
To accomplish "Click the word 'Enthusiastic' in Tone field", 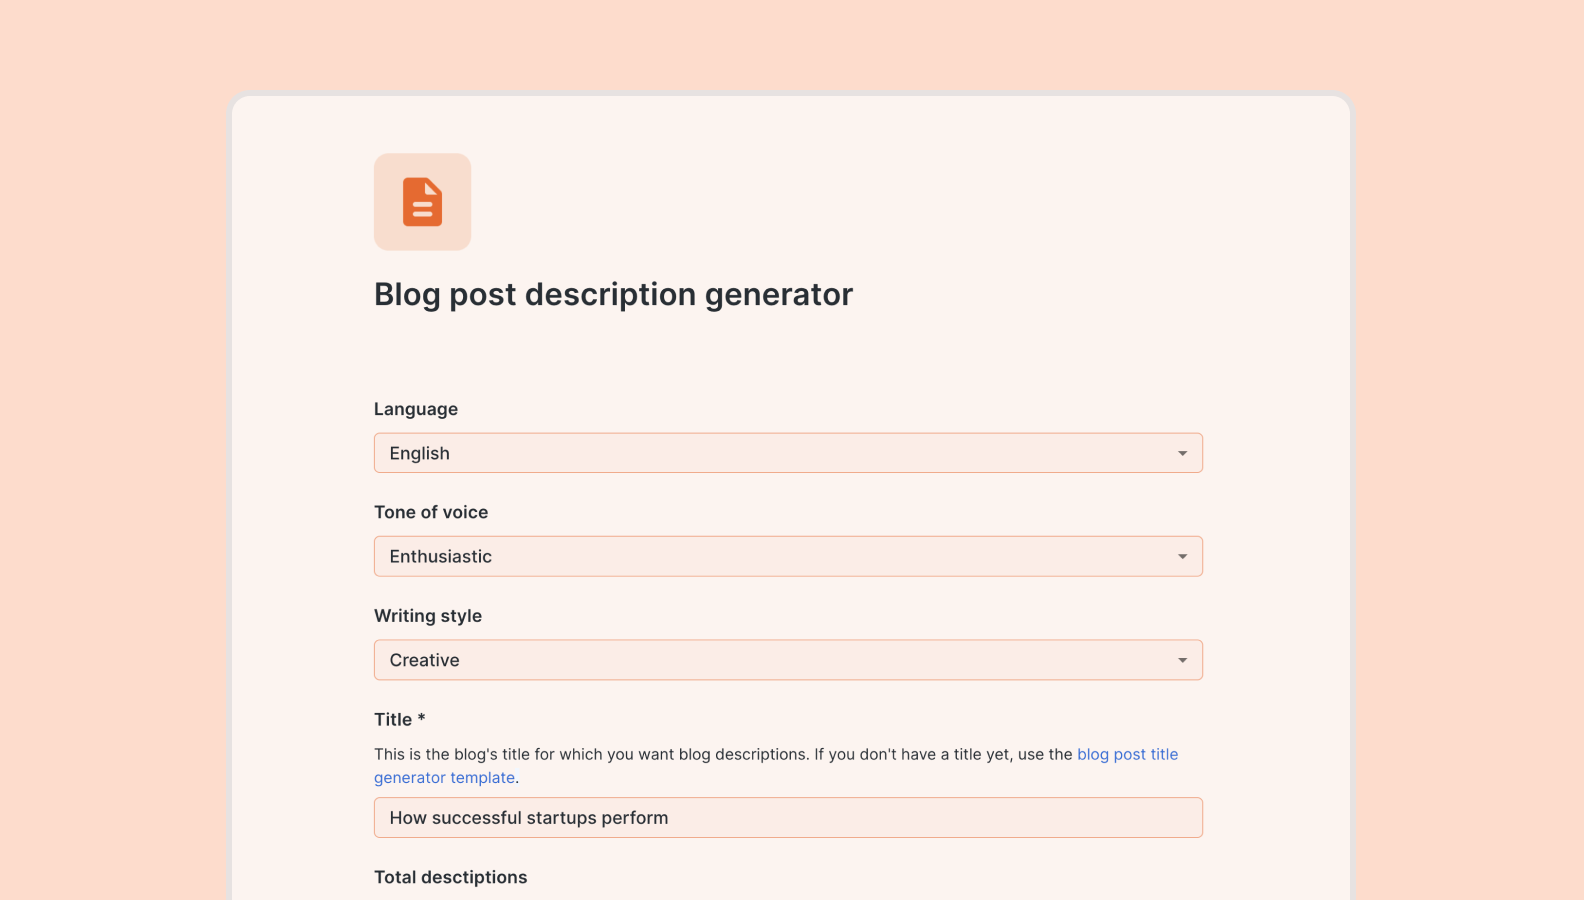I will point(440,557).
